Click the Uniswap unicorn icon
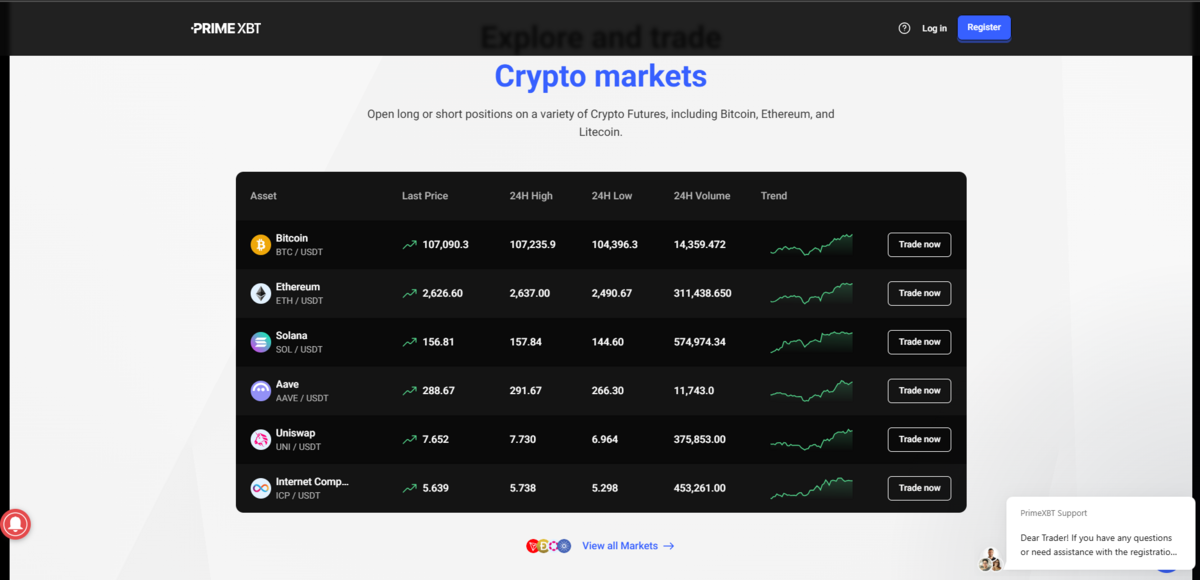 260,439
